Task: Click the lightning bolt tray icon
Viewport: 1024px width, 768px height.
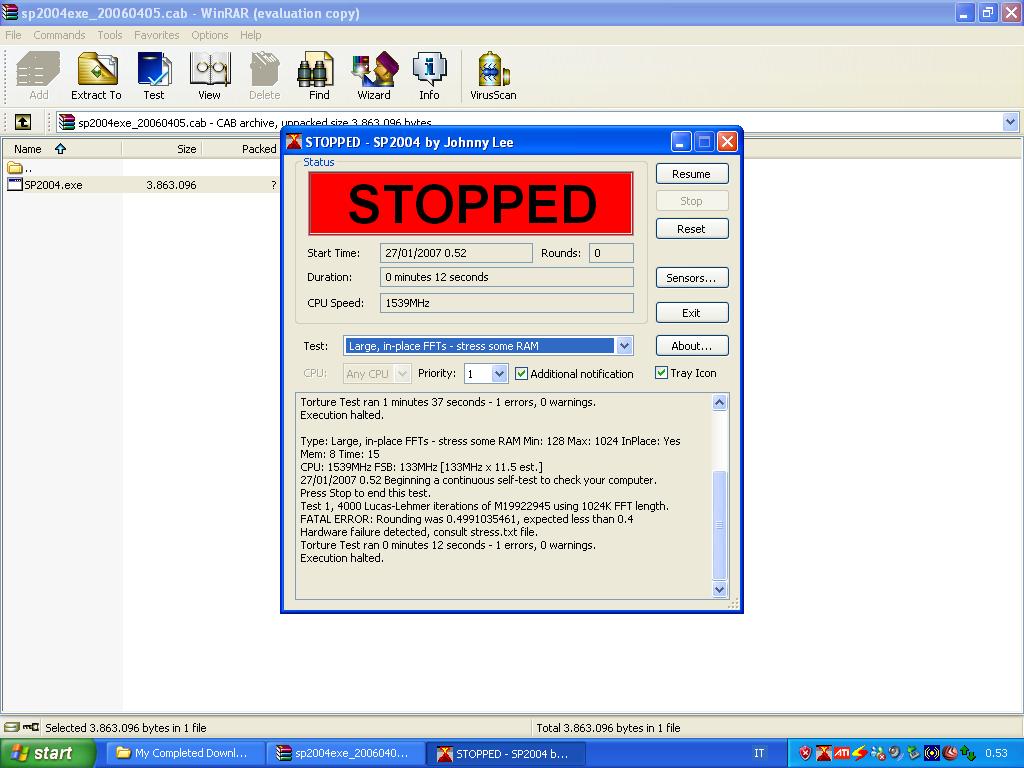Action: (859, 753)
